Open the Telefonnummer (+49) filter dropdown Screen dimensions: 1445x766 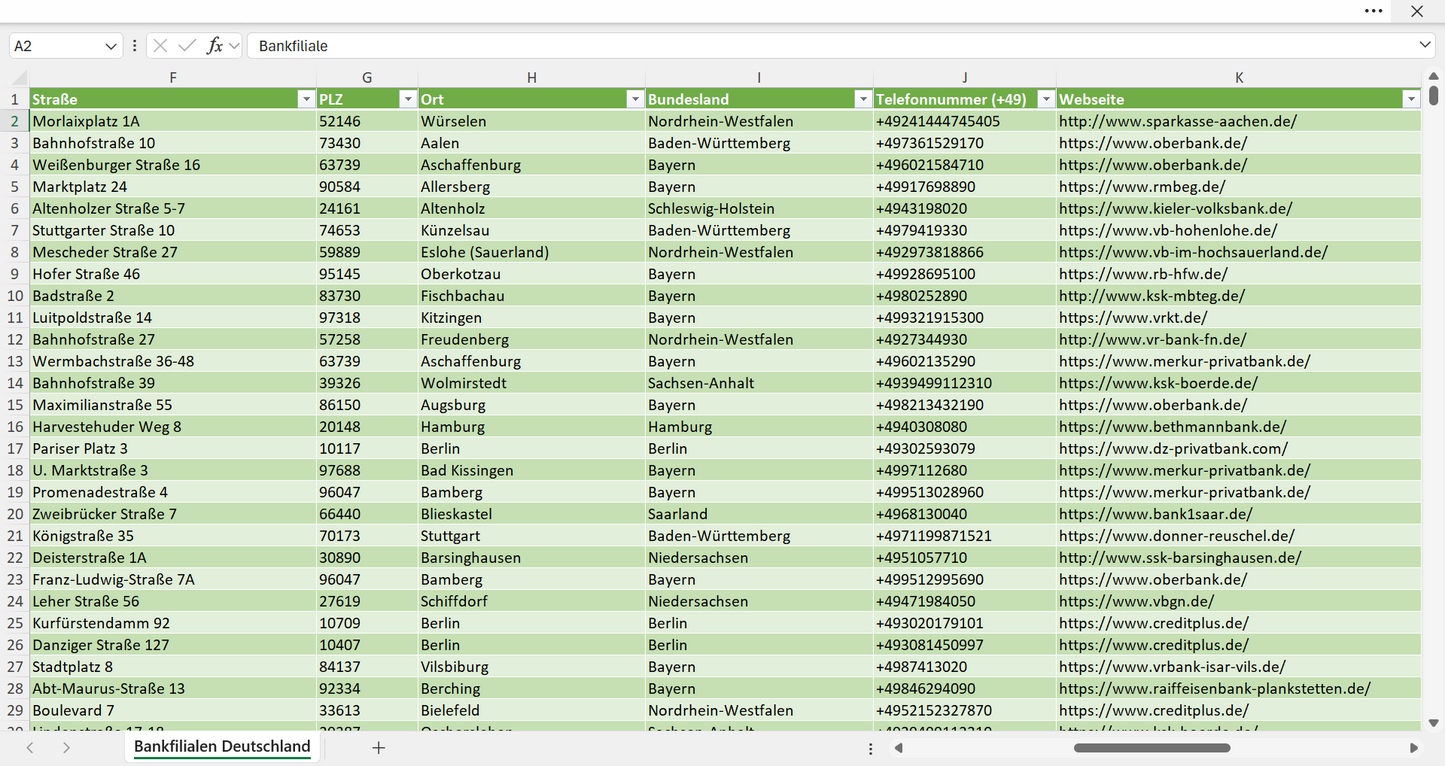[1045, 99]
